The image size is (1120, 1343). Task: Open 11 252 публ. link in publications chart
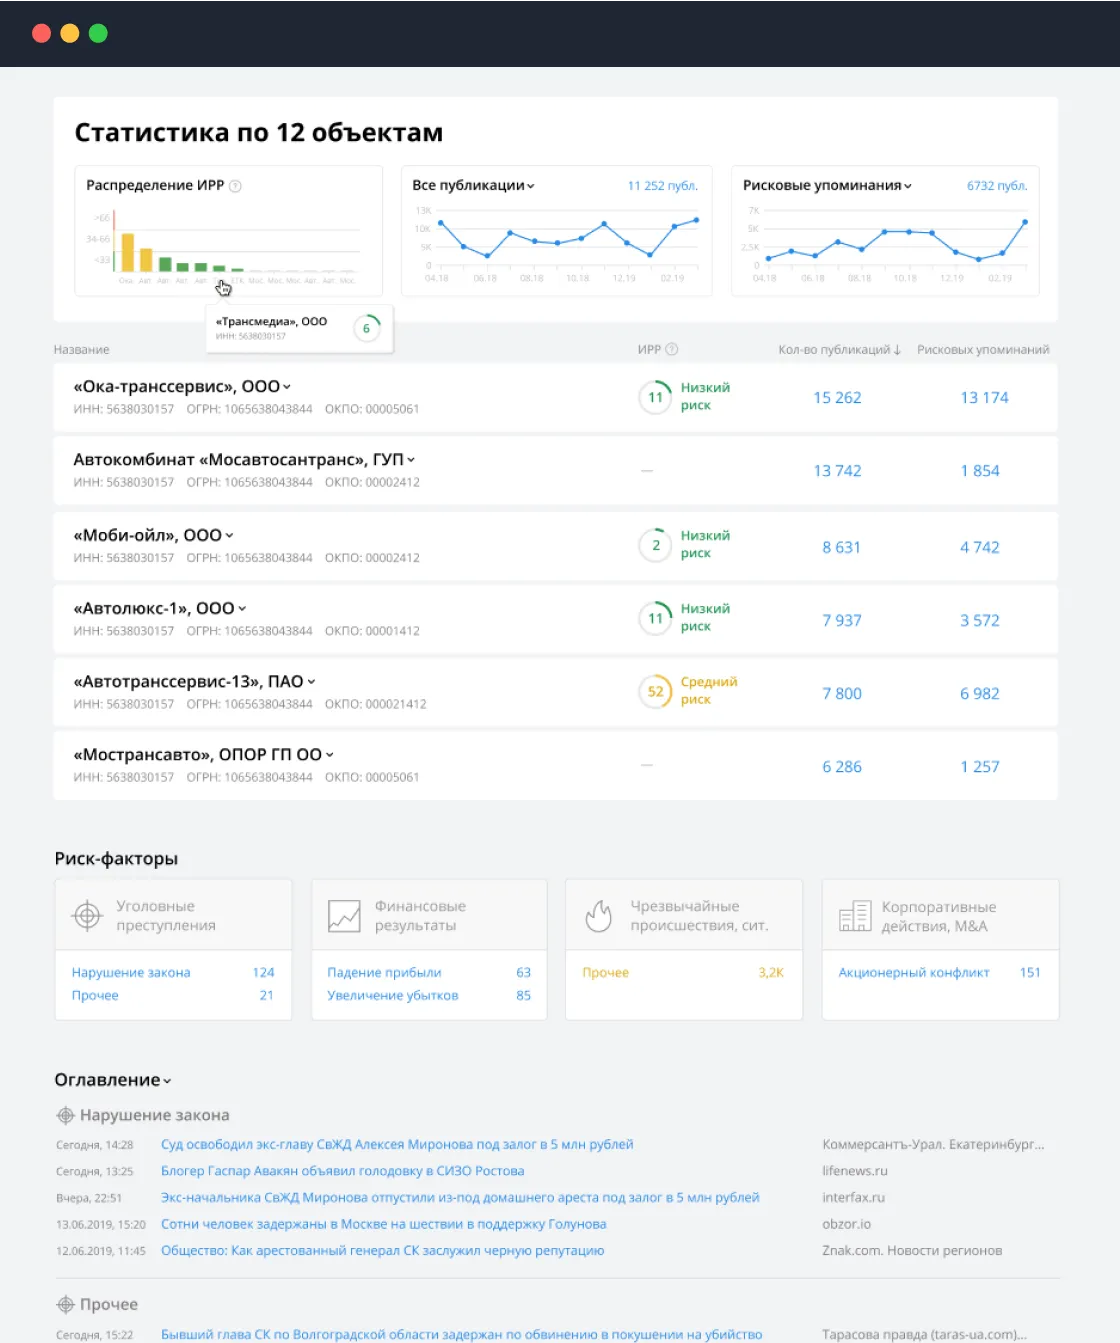tap(662, 186)
